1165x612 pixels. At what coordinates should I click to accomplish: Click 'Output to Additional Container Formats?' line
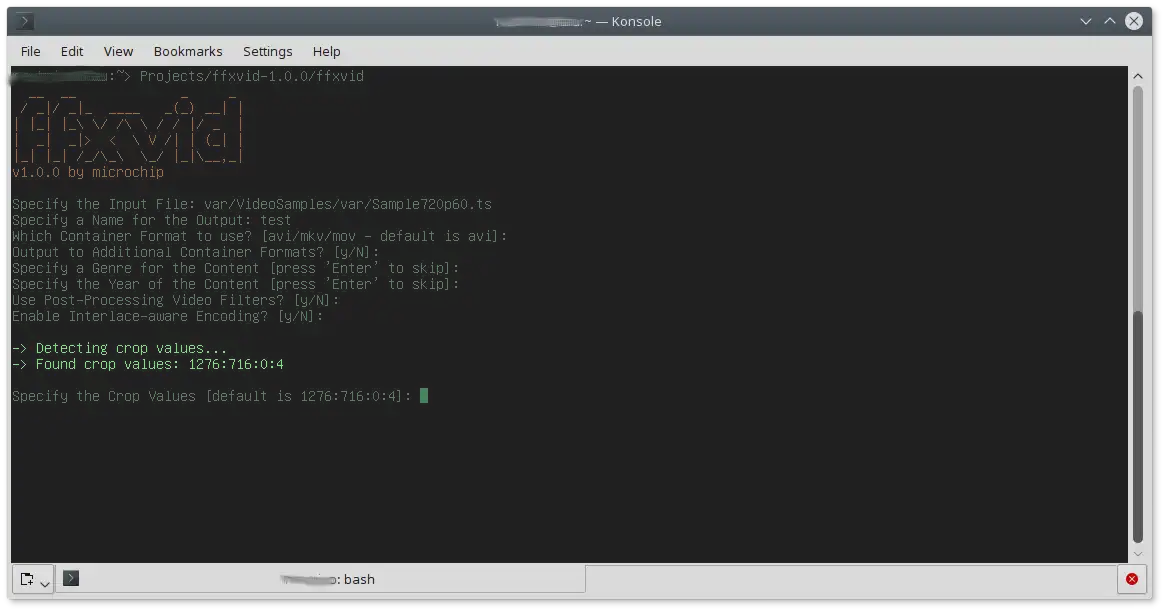click(195, 252)
